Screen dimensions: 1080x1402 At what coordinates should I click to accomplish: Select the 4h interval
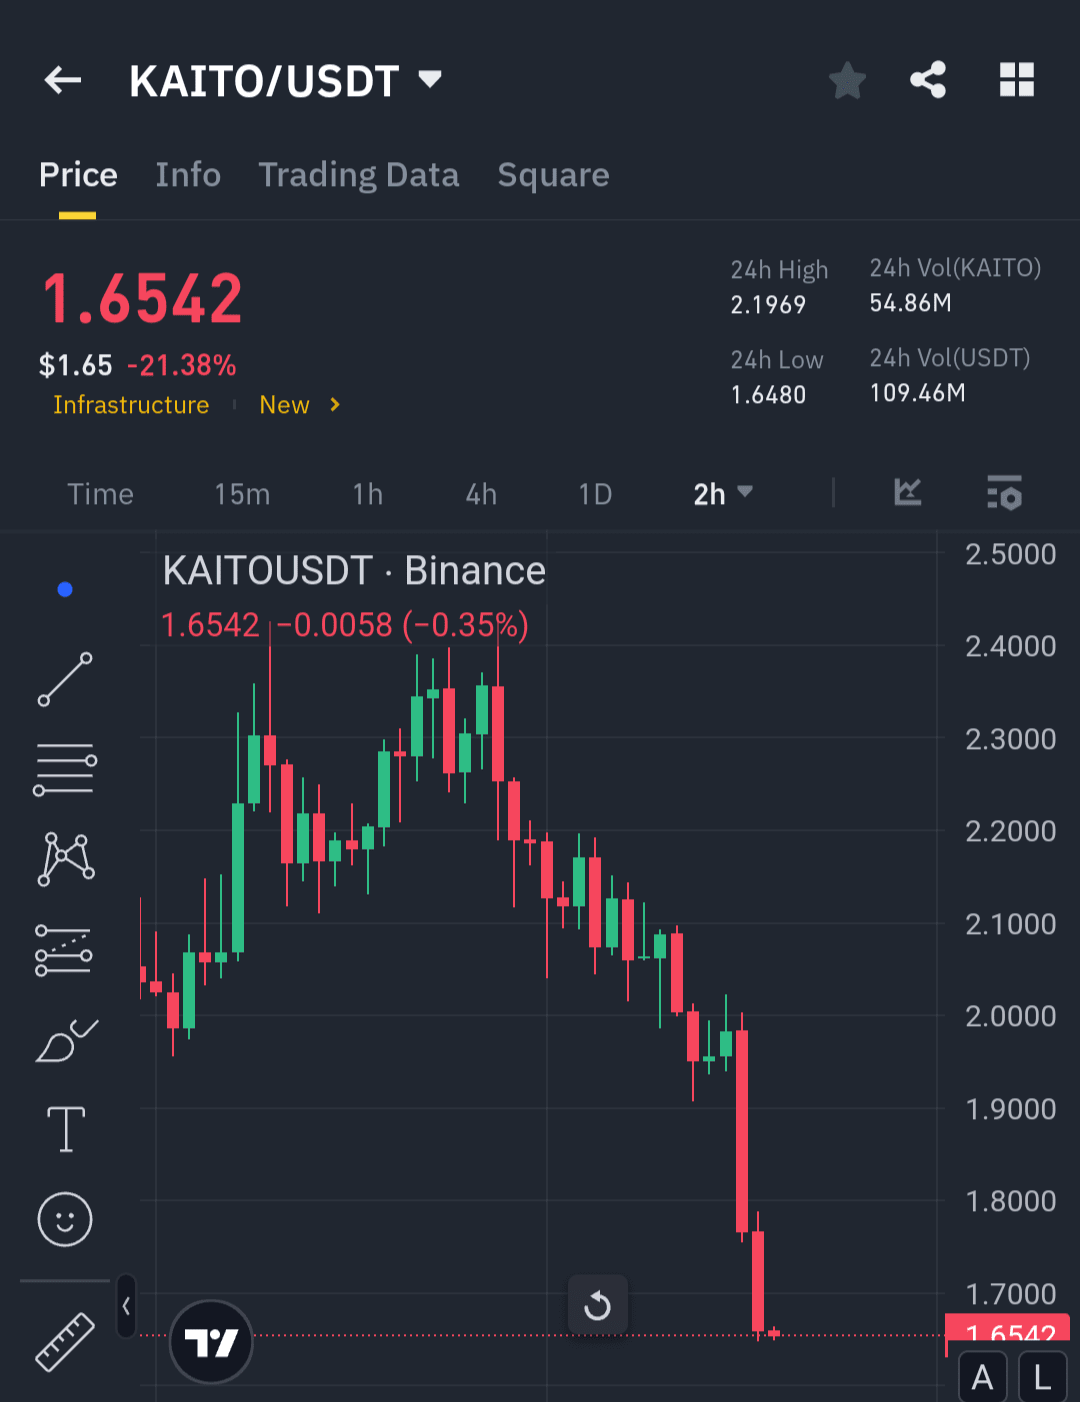click(x=481, y=494)
